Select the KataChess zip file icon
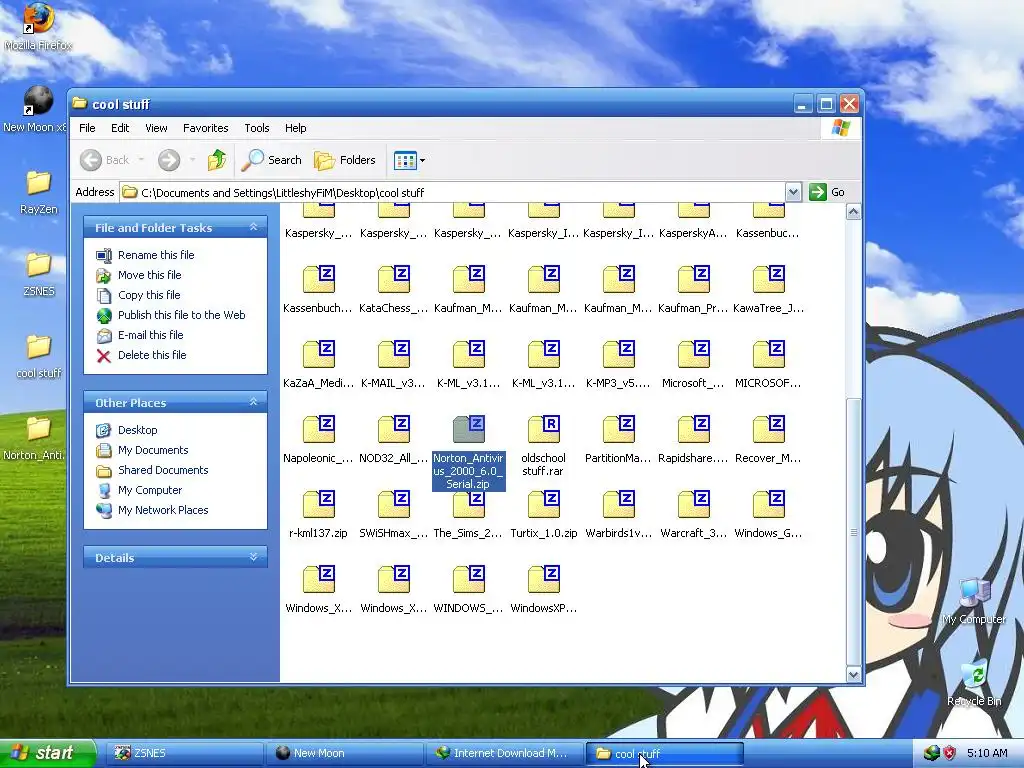1024x768 pixels. point(394,279)
